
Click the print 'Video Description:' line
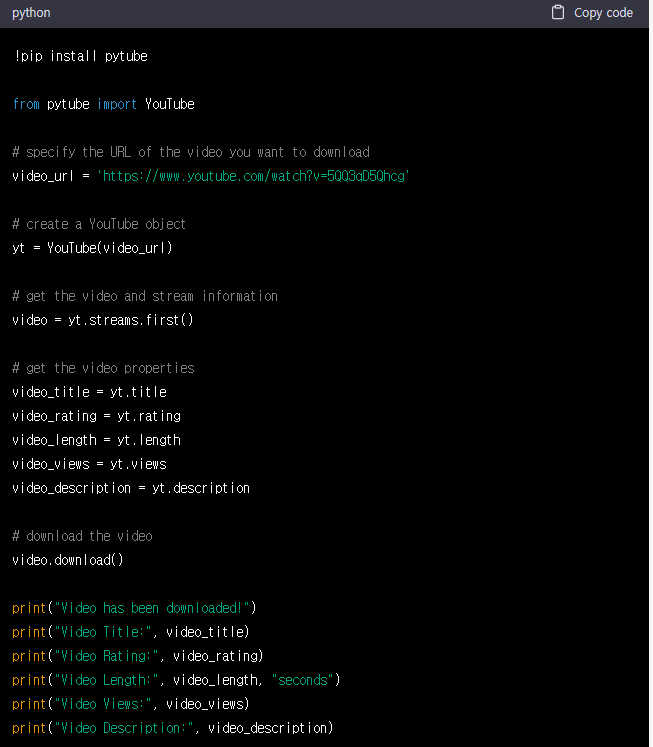[173, 728]
